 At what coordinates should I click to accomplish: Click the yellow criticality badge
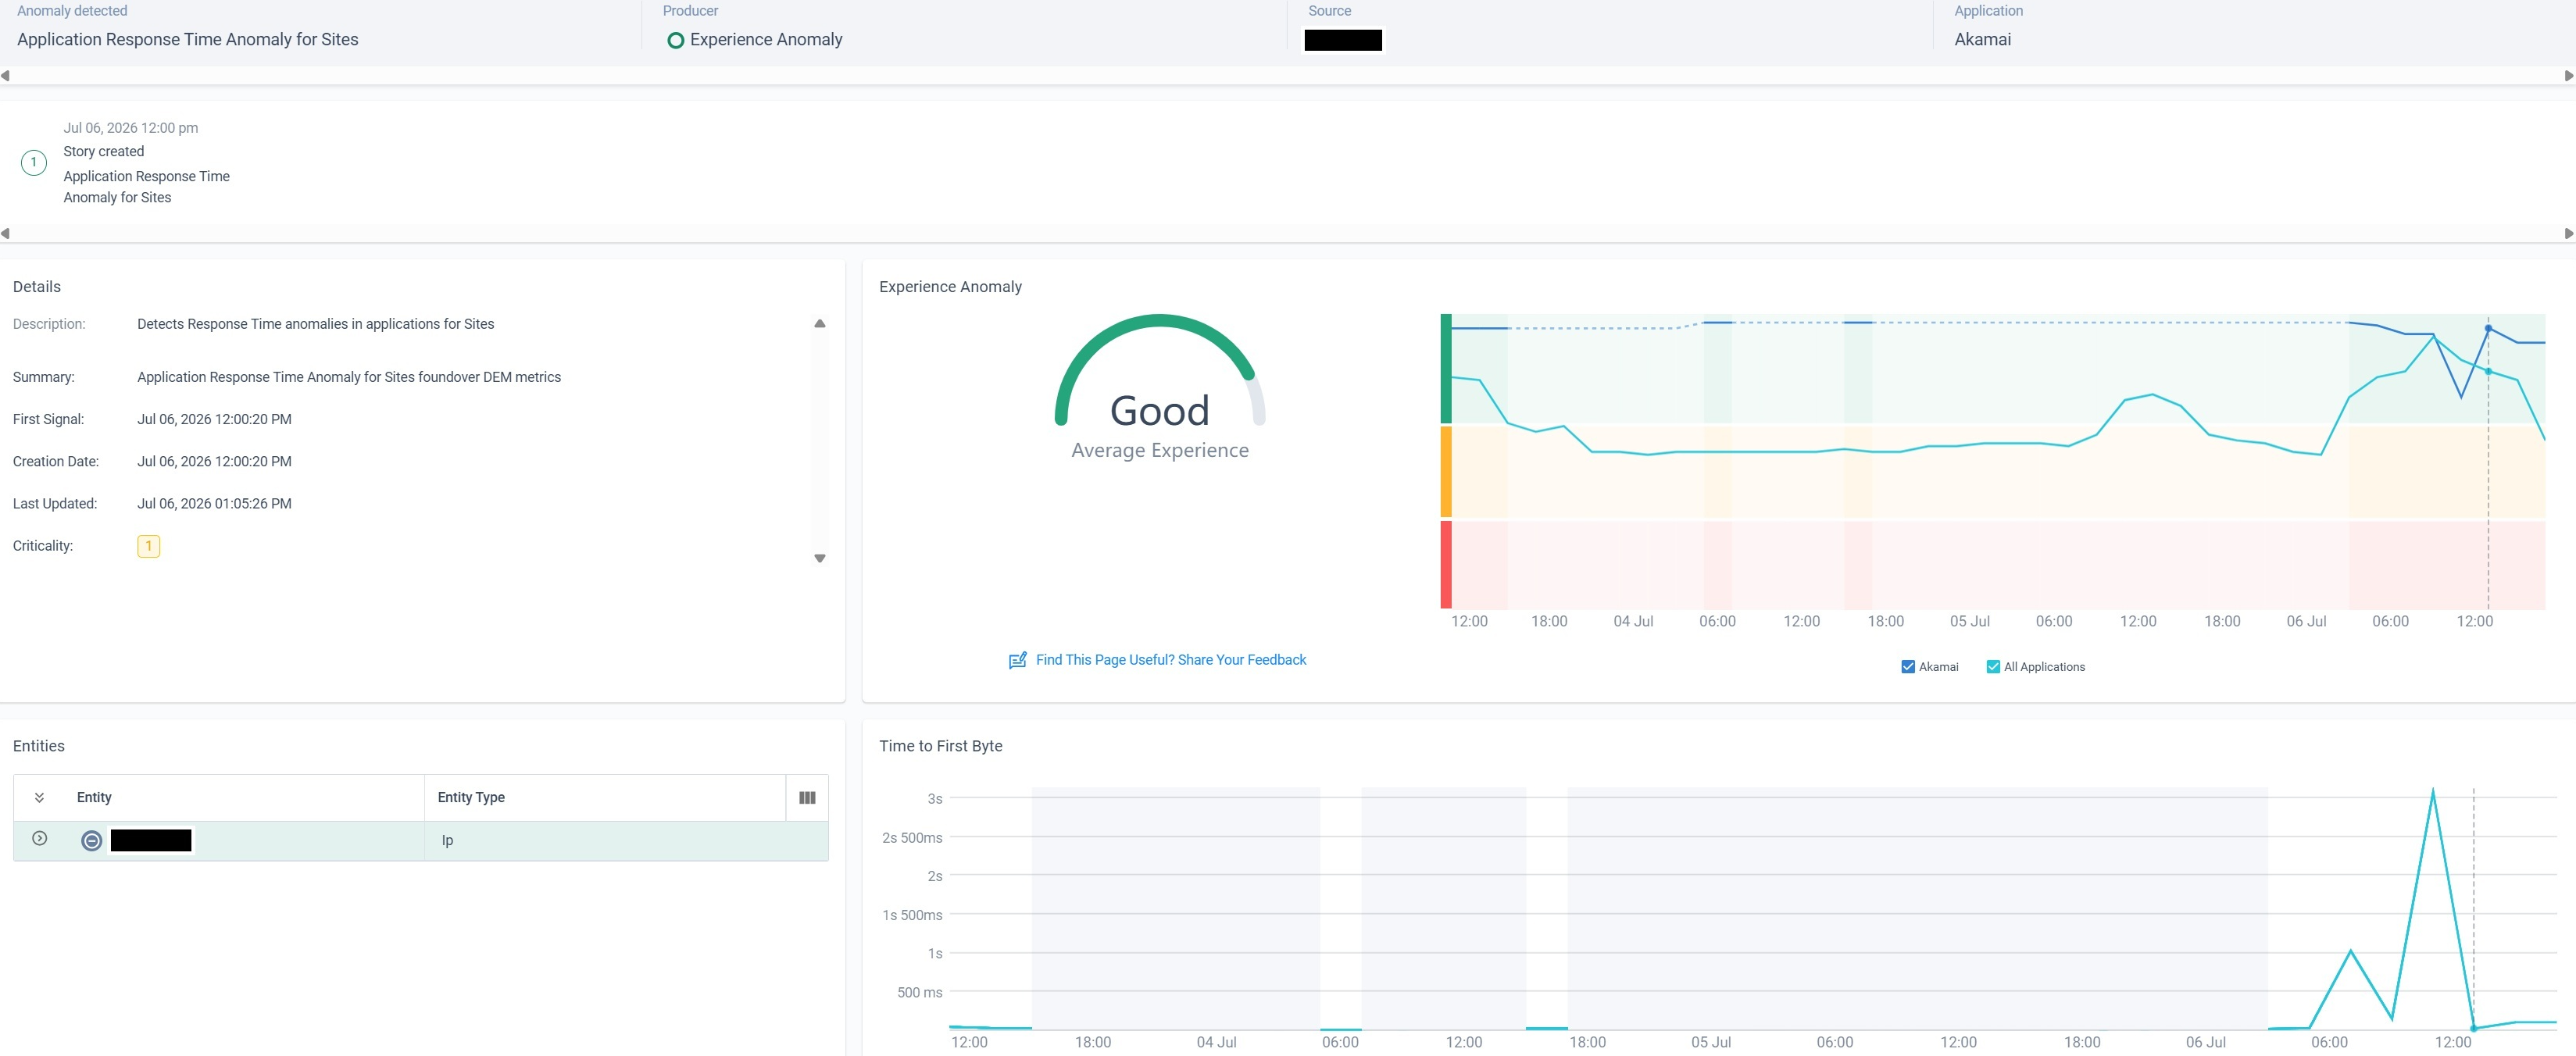click(x=148, y=546)
